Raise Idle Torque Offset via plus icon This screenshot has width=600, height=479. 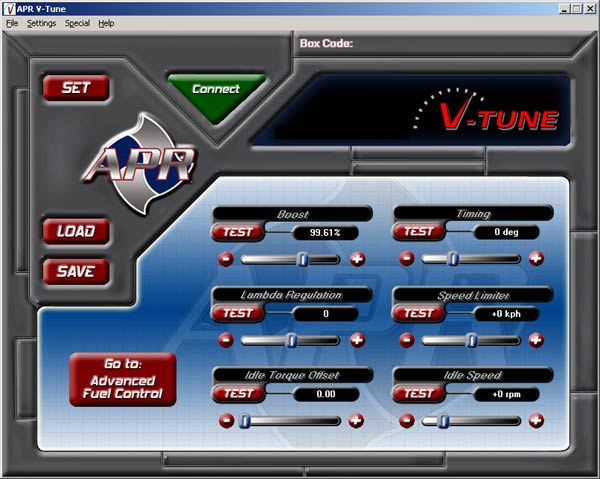click(356, 421)
